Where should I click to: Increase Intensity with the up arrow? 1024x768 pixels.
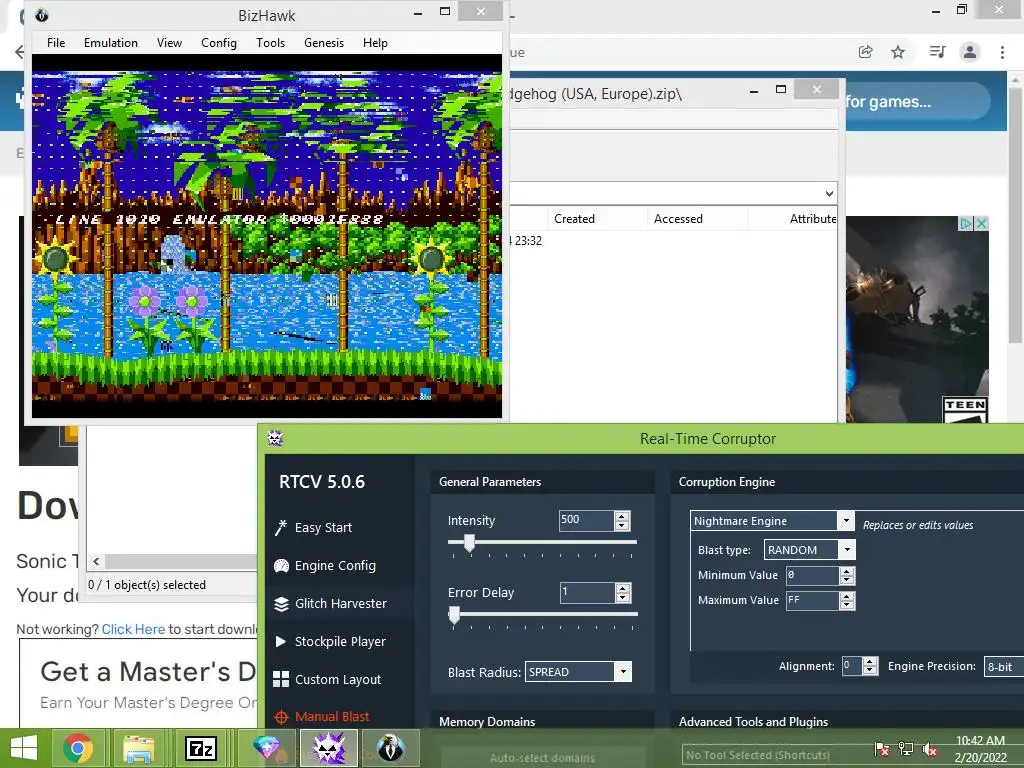pyautogui.click(x=622, y=516)
